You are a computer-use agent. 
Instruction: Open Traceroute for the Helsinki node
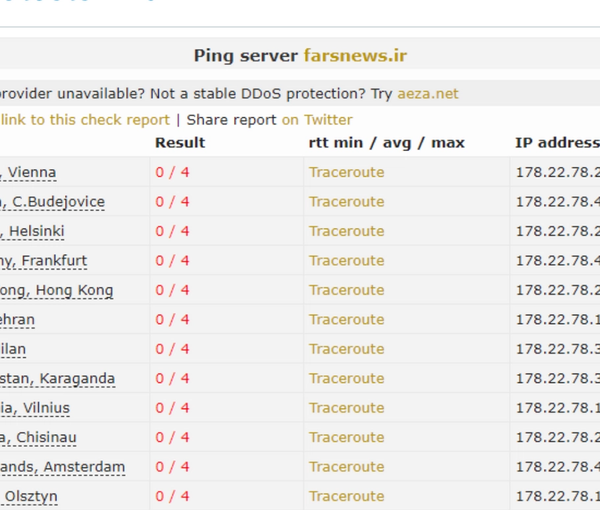(x=347, y=231)
